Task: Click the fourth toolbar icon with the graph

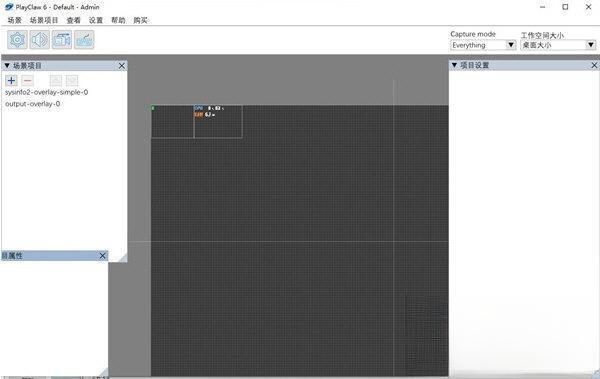Action: [x=84, y=40]
